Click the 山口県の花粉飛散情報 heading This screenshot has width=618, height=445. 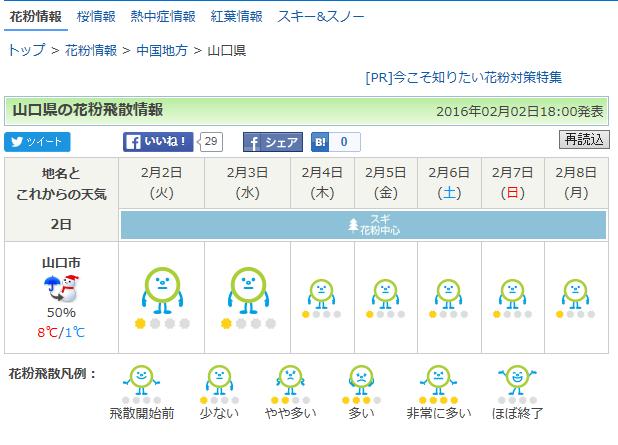click(87, 110)
